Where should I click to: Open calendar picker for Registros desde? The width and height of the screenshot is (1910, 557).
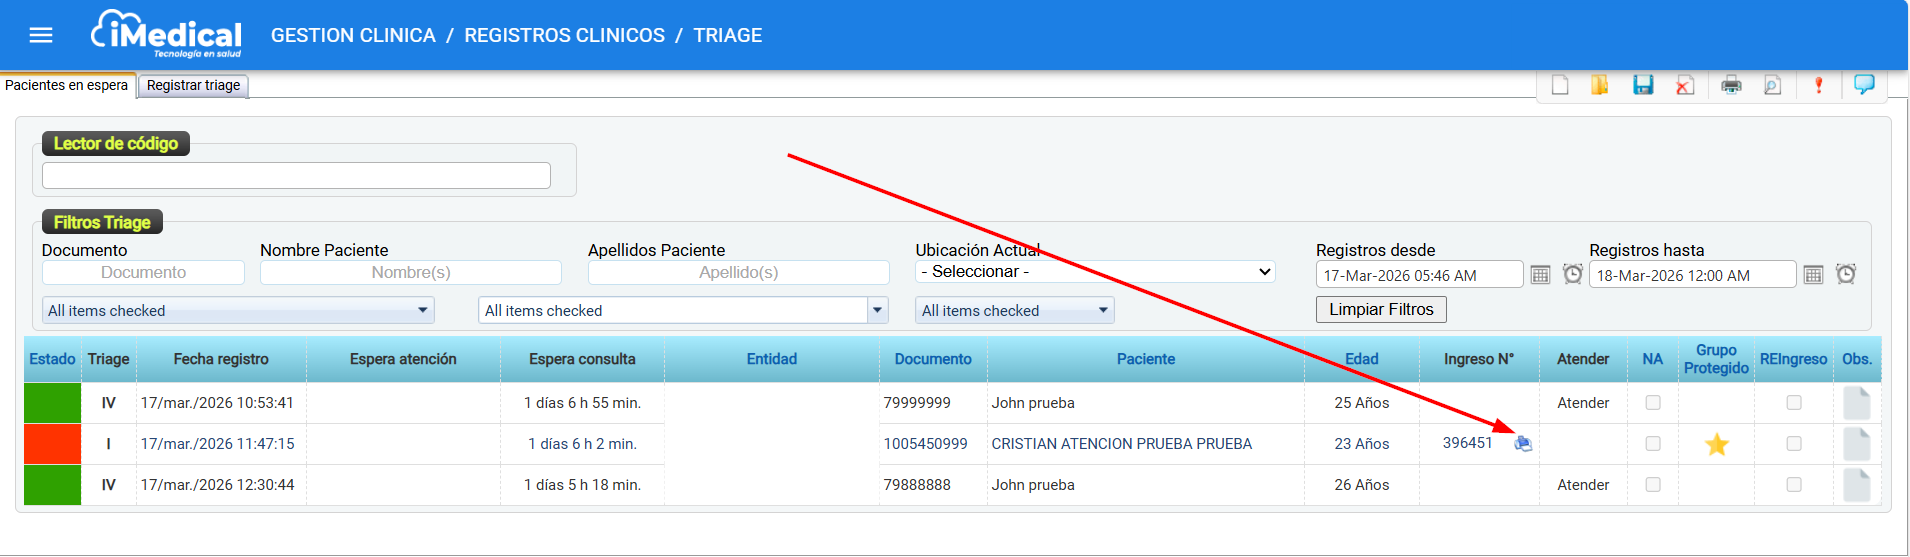click(1540, 275)
